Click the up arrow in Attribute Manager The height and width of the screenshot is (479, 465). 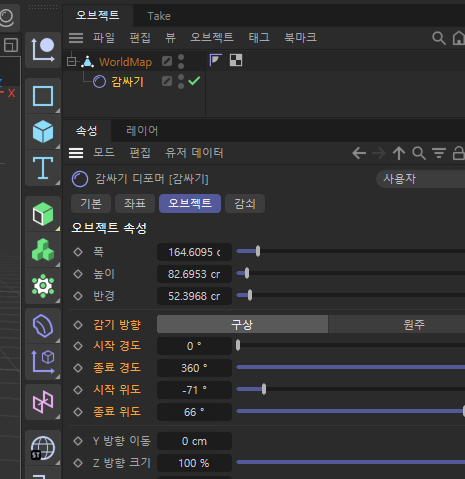[x=399, y=153]
